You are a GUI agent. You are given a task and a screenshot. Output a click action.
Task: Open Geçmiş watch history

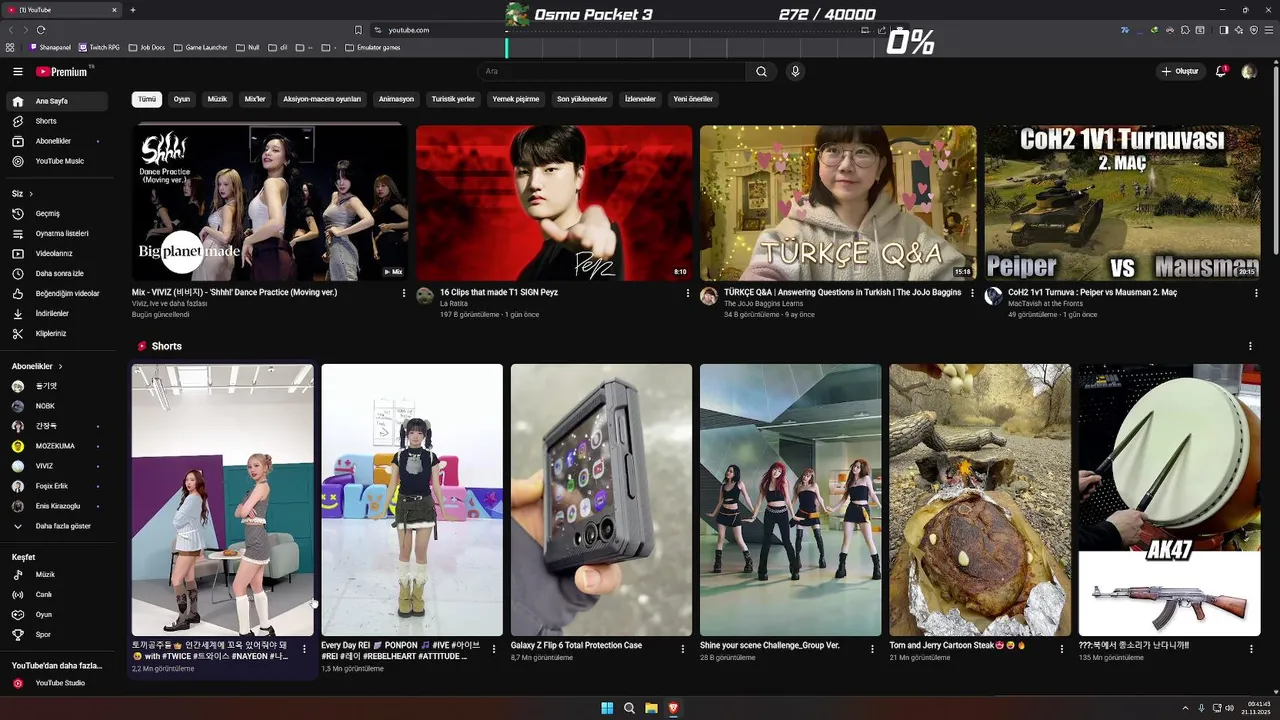pyautogui.click(x=56, y=213)
